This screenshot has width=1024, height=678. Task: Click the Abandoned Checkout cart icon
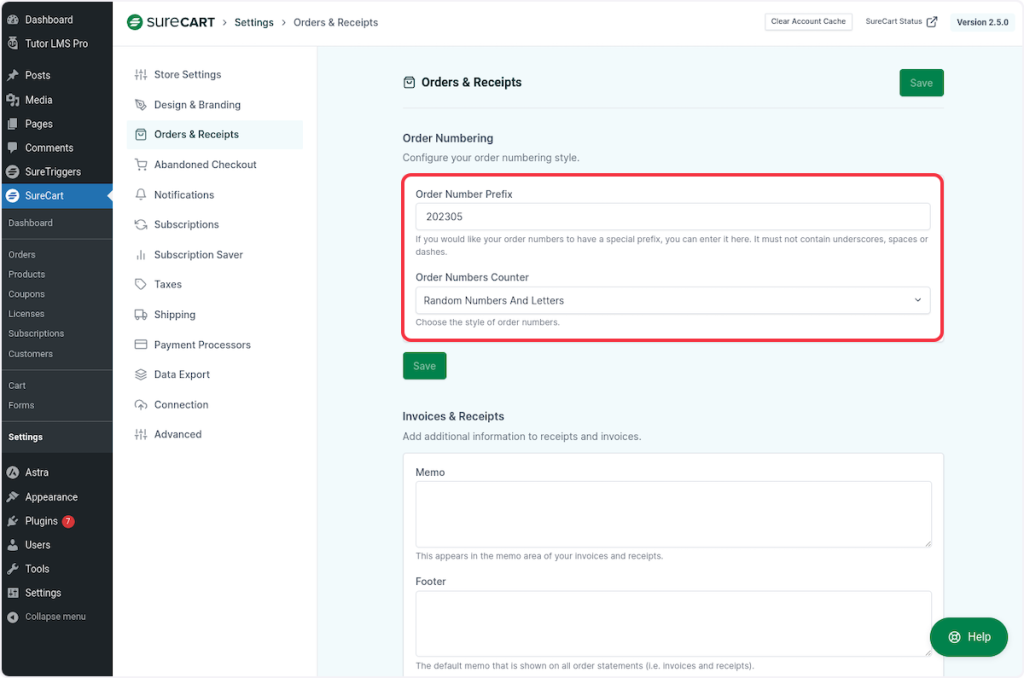tap(141, 165)
